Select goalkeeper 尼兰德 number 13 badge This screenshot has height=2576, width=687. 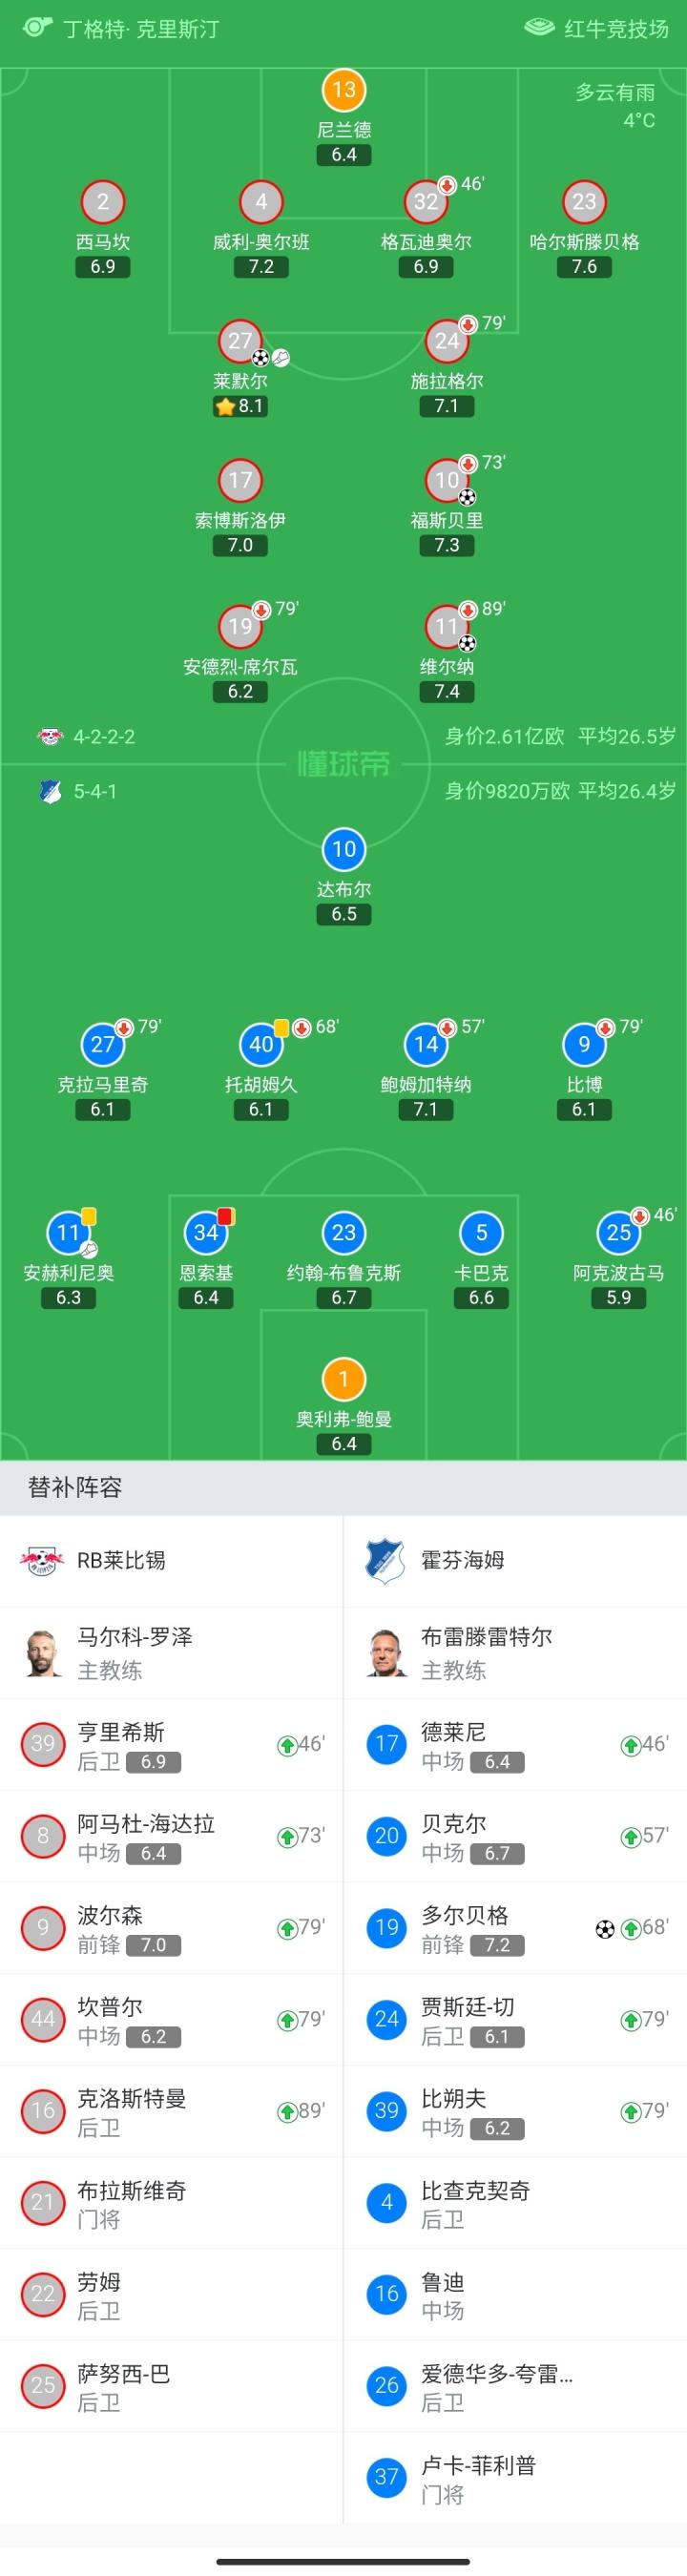[x=343, y=90]
